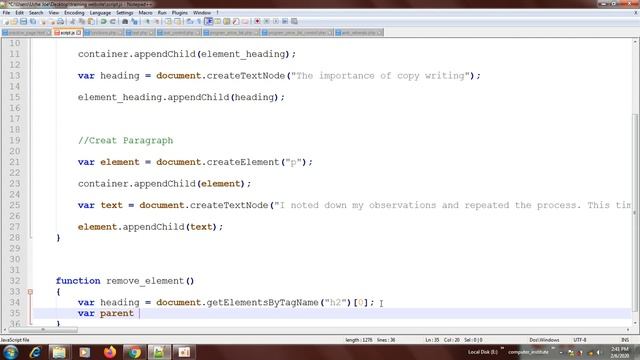Click the Redo arrow toolbar icon
The image size is (640, 360).
coord(113,21)
